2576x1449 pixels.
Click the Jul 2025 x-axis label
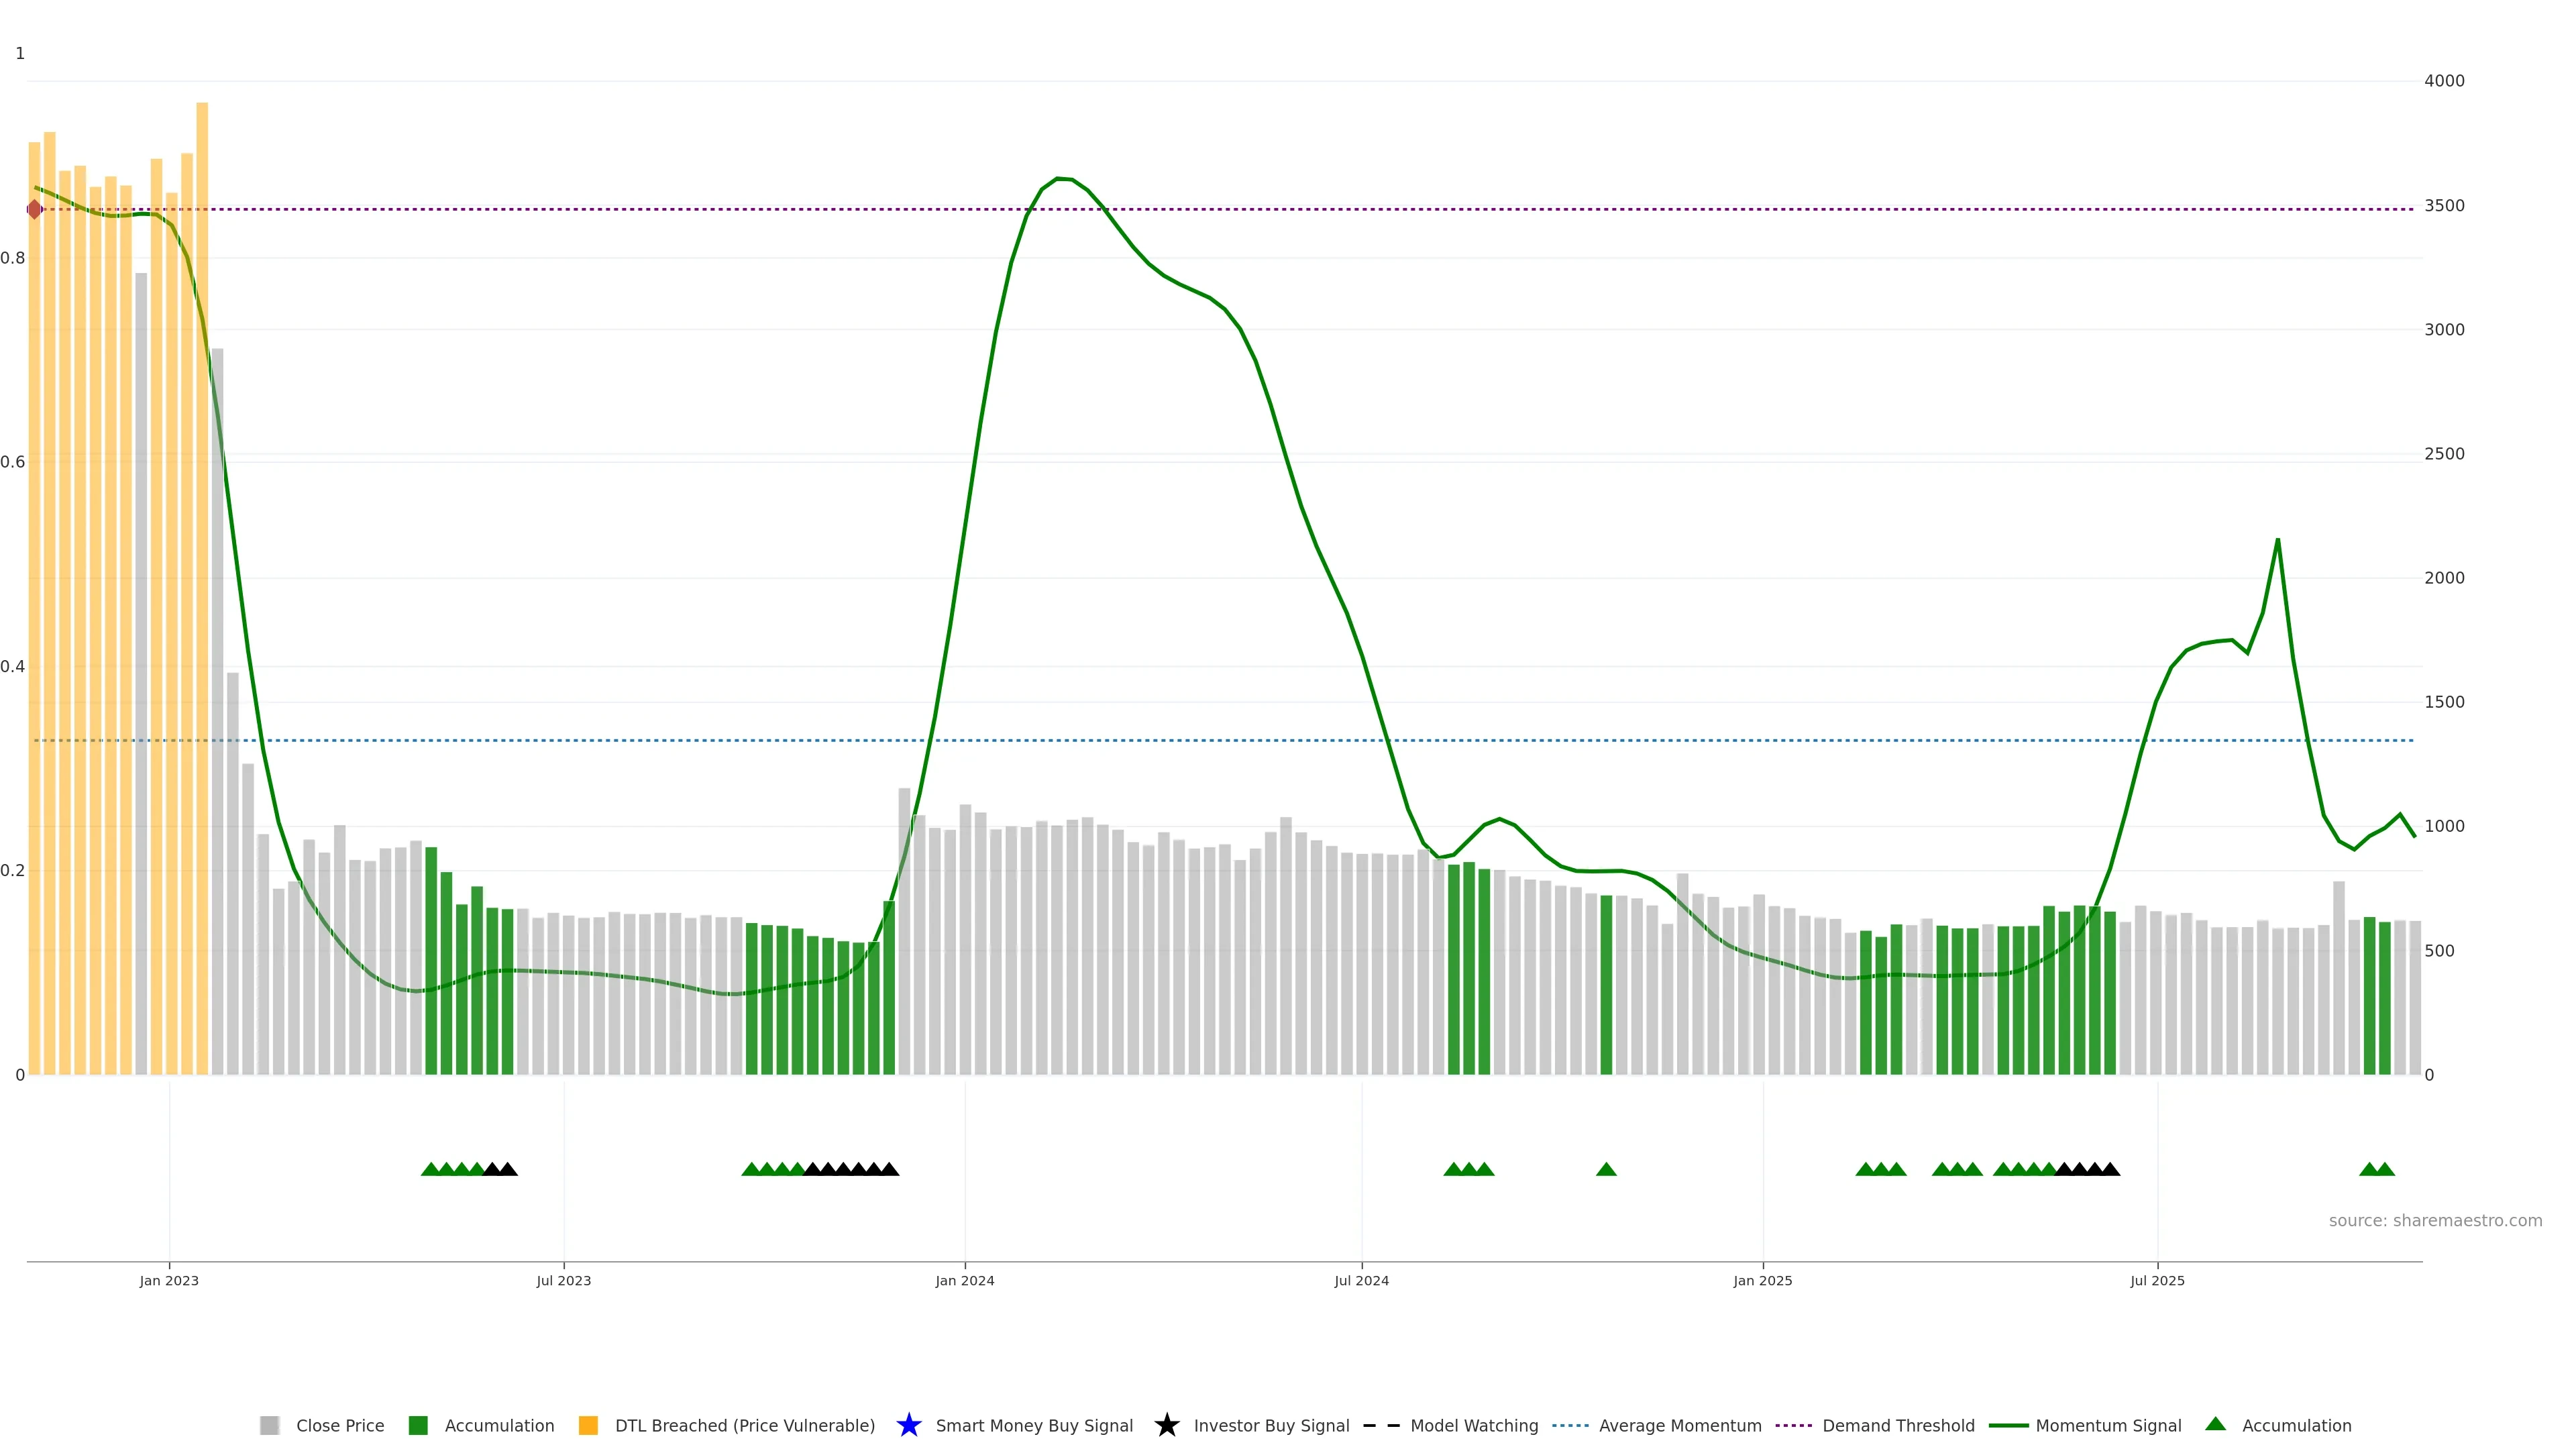[x=2157, y=1281]
